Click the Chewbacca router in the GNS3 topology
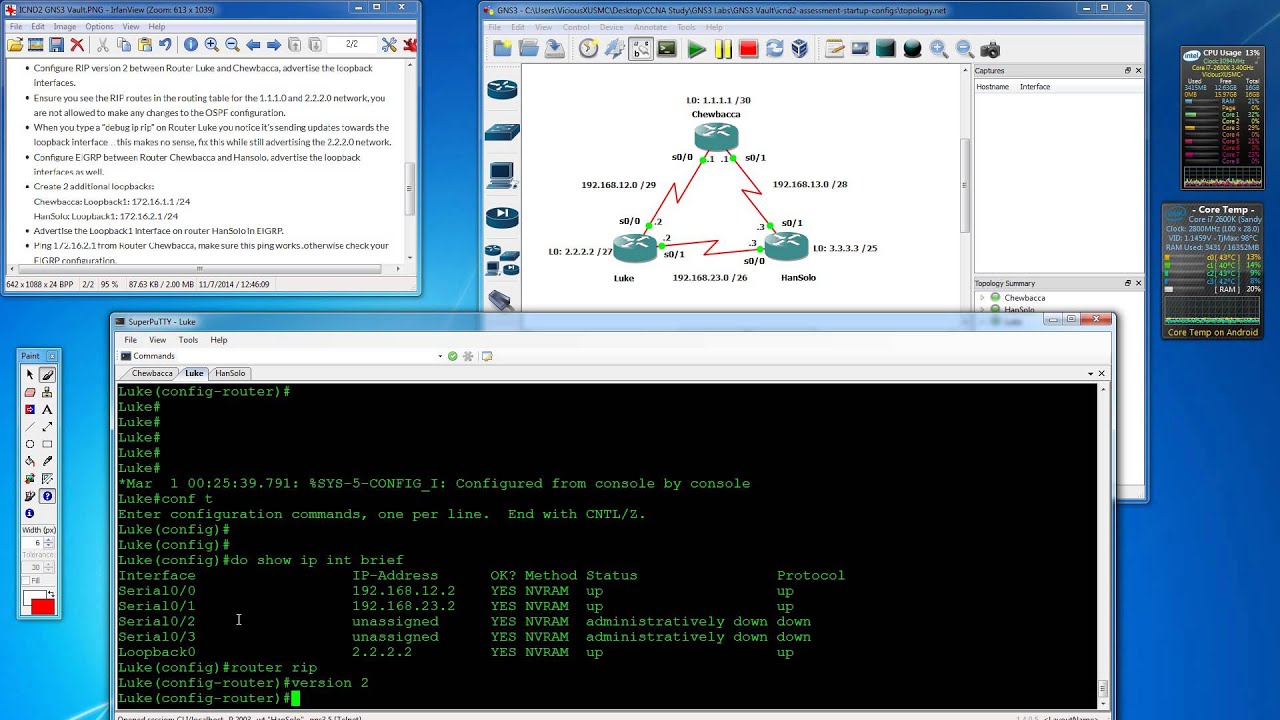The image size is (1280, 720). point(716,136)
